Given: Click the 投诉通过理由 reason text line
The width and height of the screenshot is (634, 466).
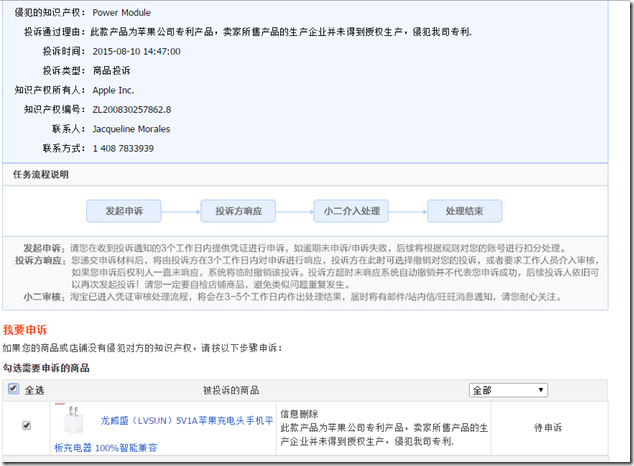Looking at the screenshot, I should pos(248,32).
